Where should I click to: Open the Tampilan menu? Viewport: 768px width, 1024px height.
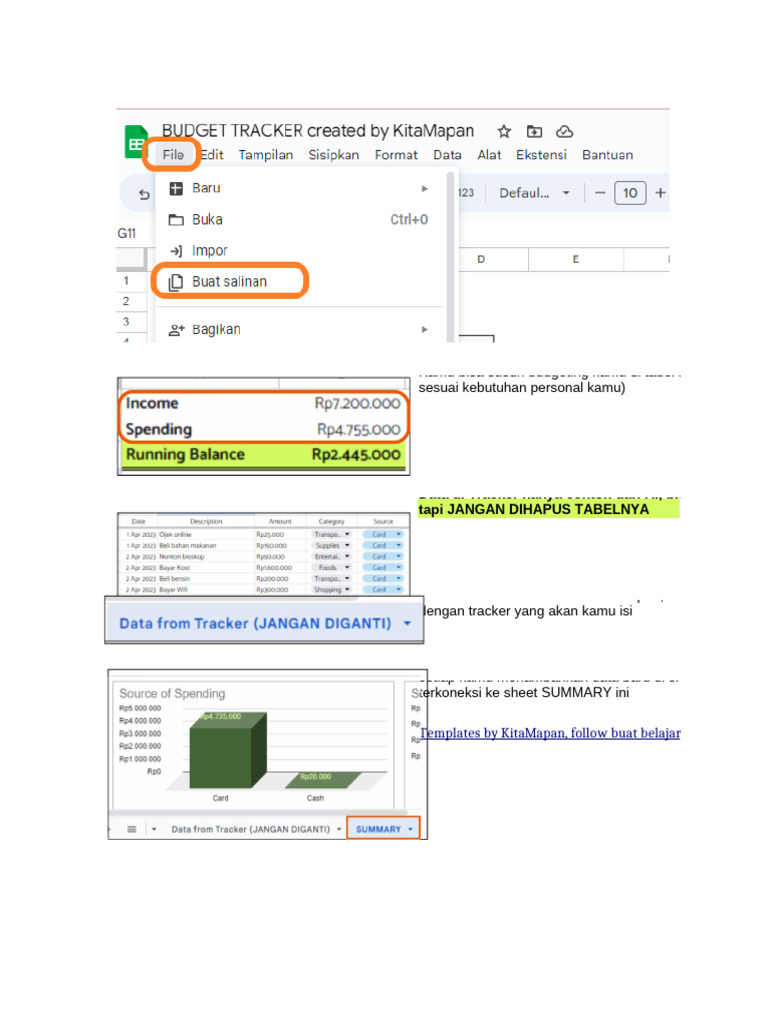coord(265,155)
